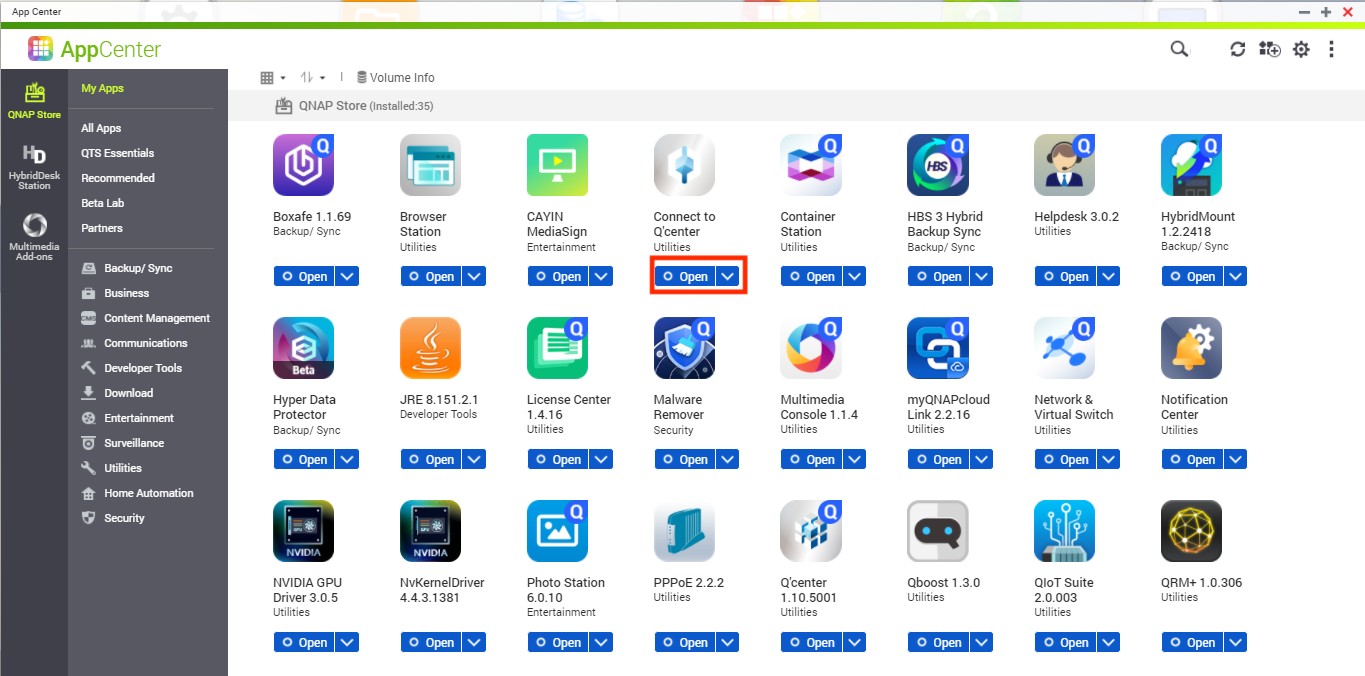Click the NvKernelDriver app icon
Viewport: 1365px width, 676px height.
[x=430, y=531]
